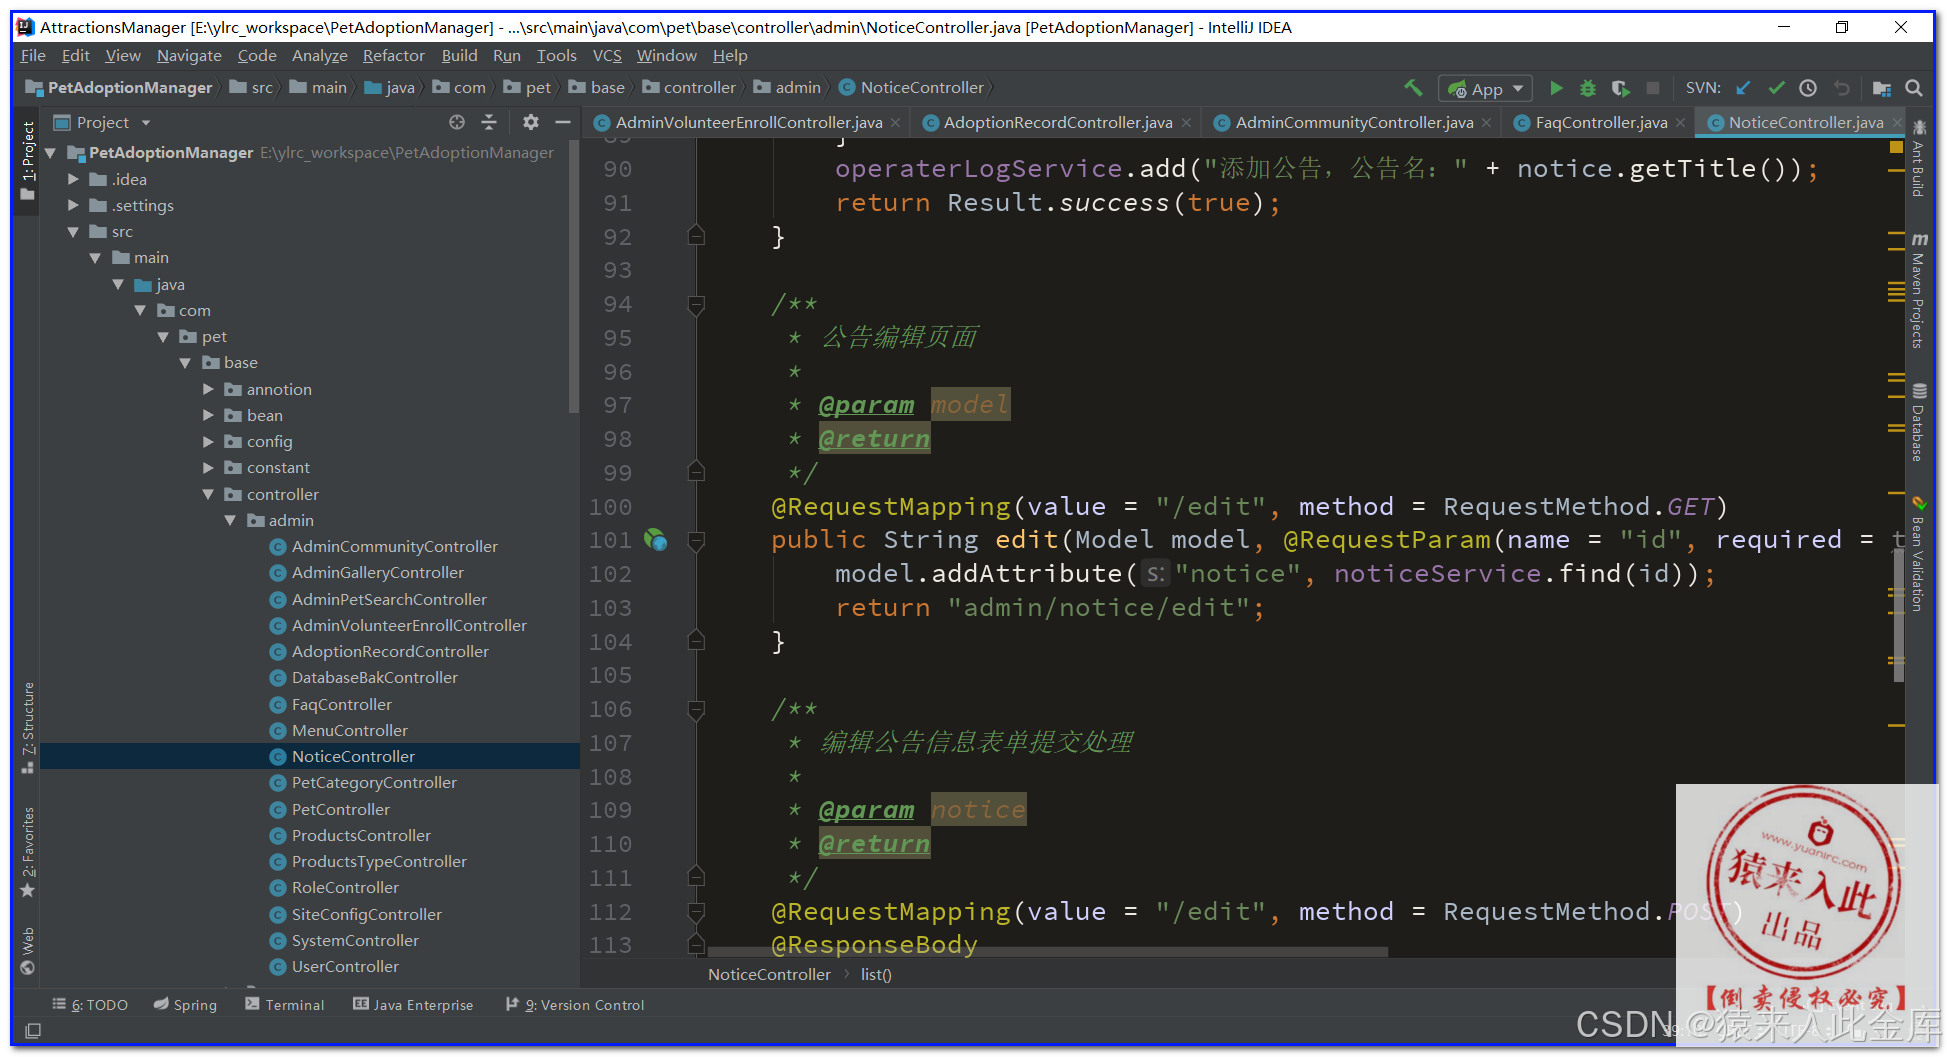Fold the edit method at line 101
The height and width of the screenshot is (1057, 1947).
(x=697, y=540)
